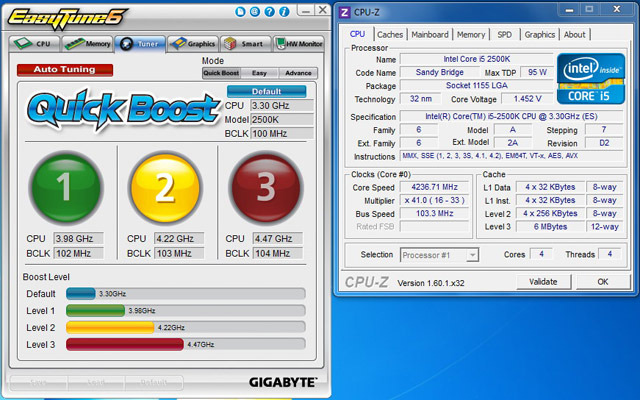
Task: Open EasyTune6 info icon
Action: click(284, 11)
